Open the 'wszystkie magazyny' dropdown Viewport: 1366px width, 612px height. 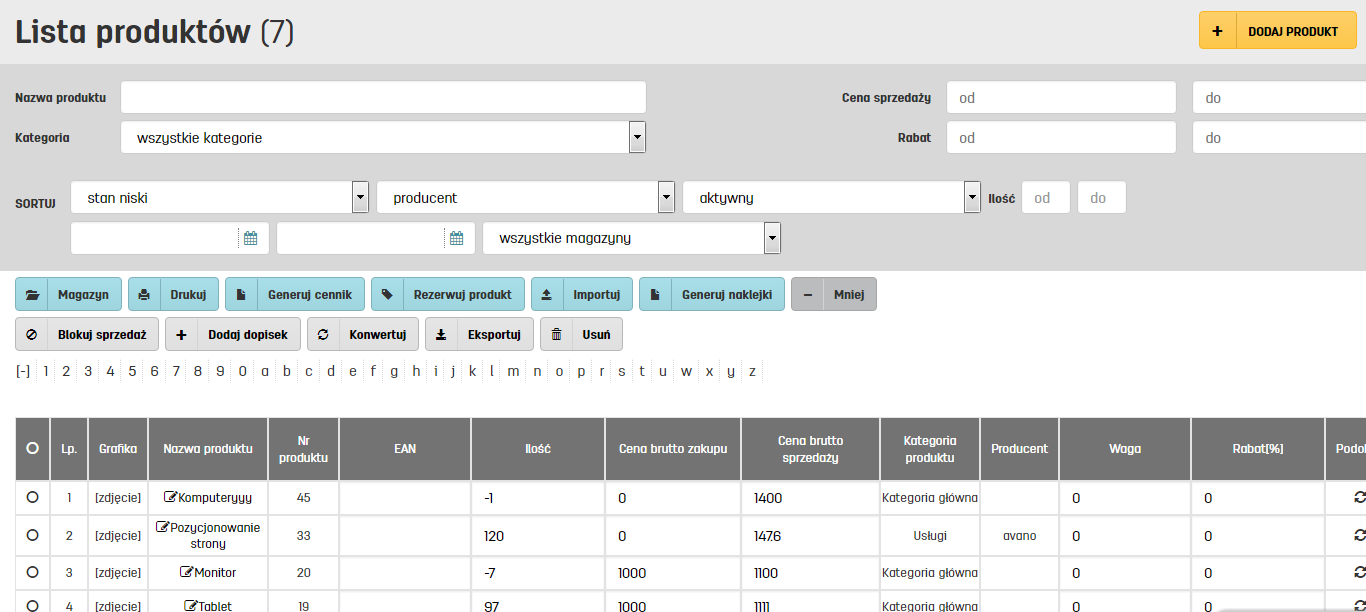772,238
